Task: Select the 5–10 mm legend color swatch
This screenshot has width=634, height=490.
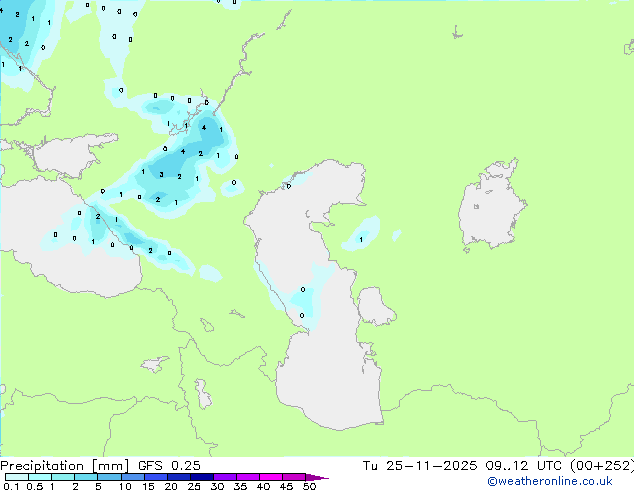Action: pos(109,477)
